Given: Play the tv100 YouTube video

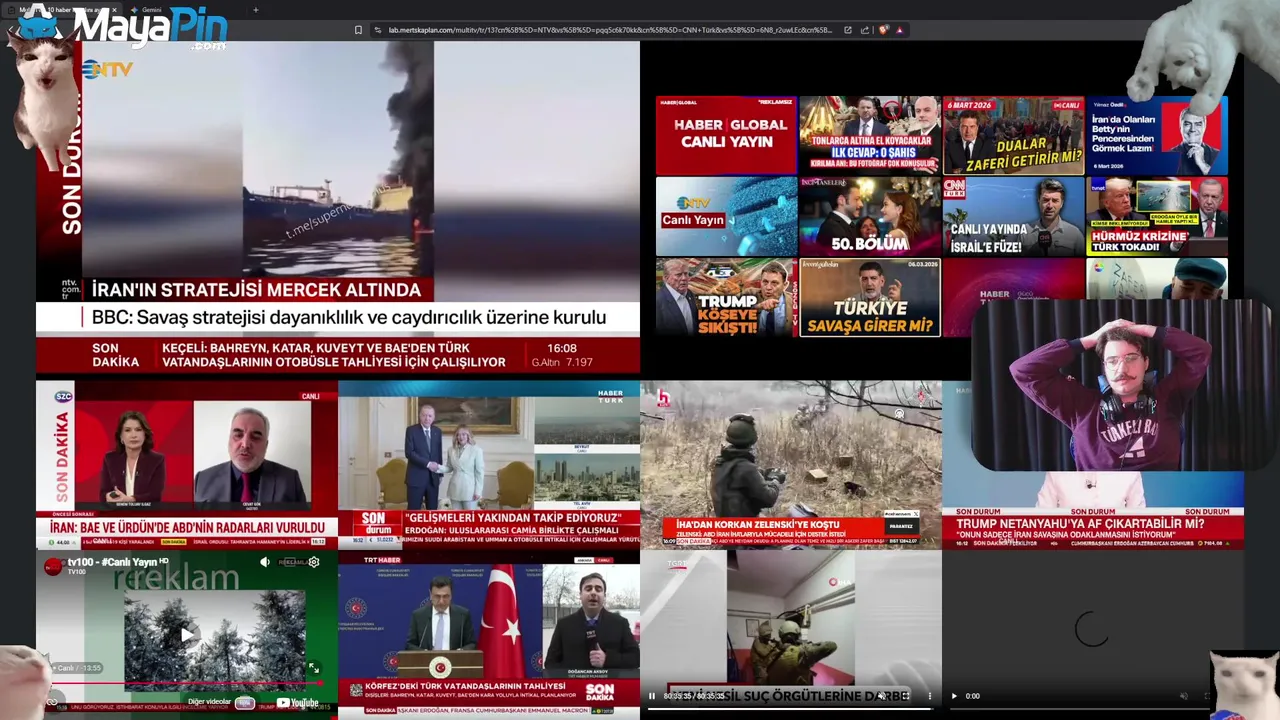Looking at the screenshot, I should 187,634.
